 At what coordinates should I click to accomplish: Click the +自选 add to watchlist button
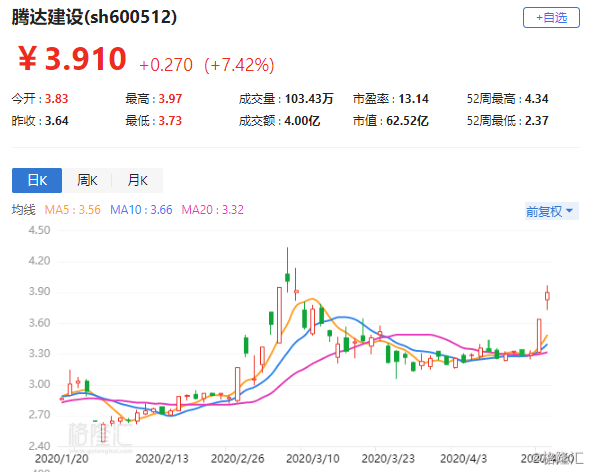tap(551, 17)
